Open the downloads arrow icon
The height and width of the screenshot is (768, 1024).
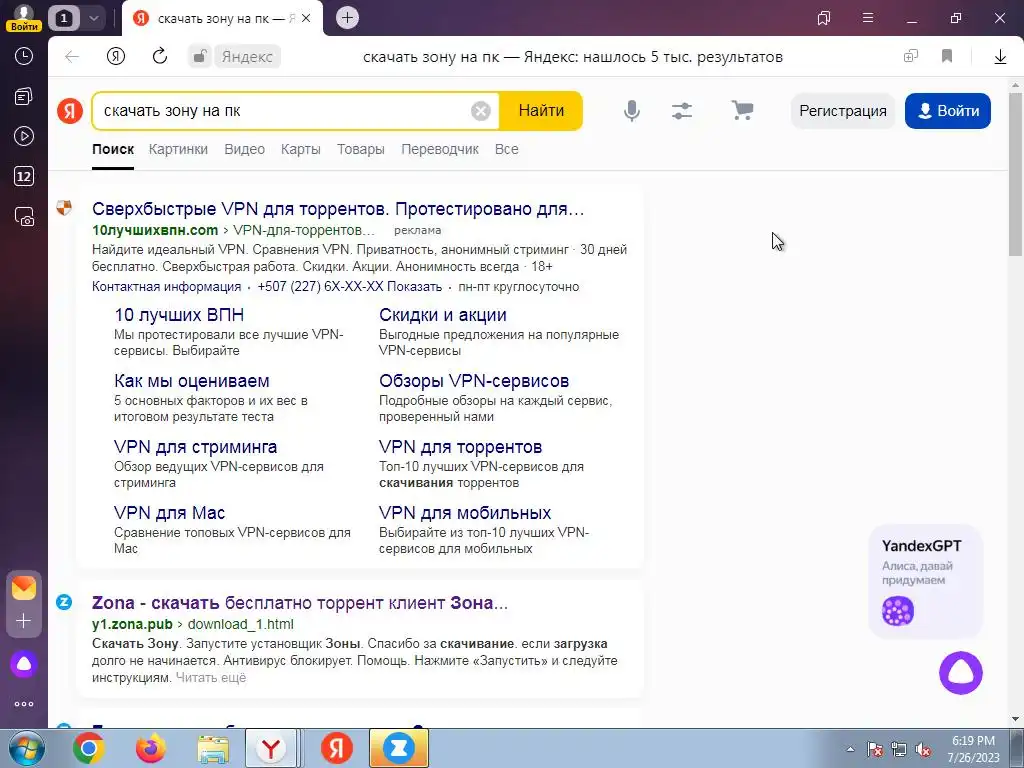1000,57
